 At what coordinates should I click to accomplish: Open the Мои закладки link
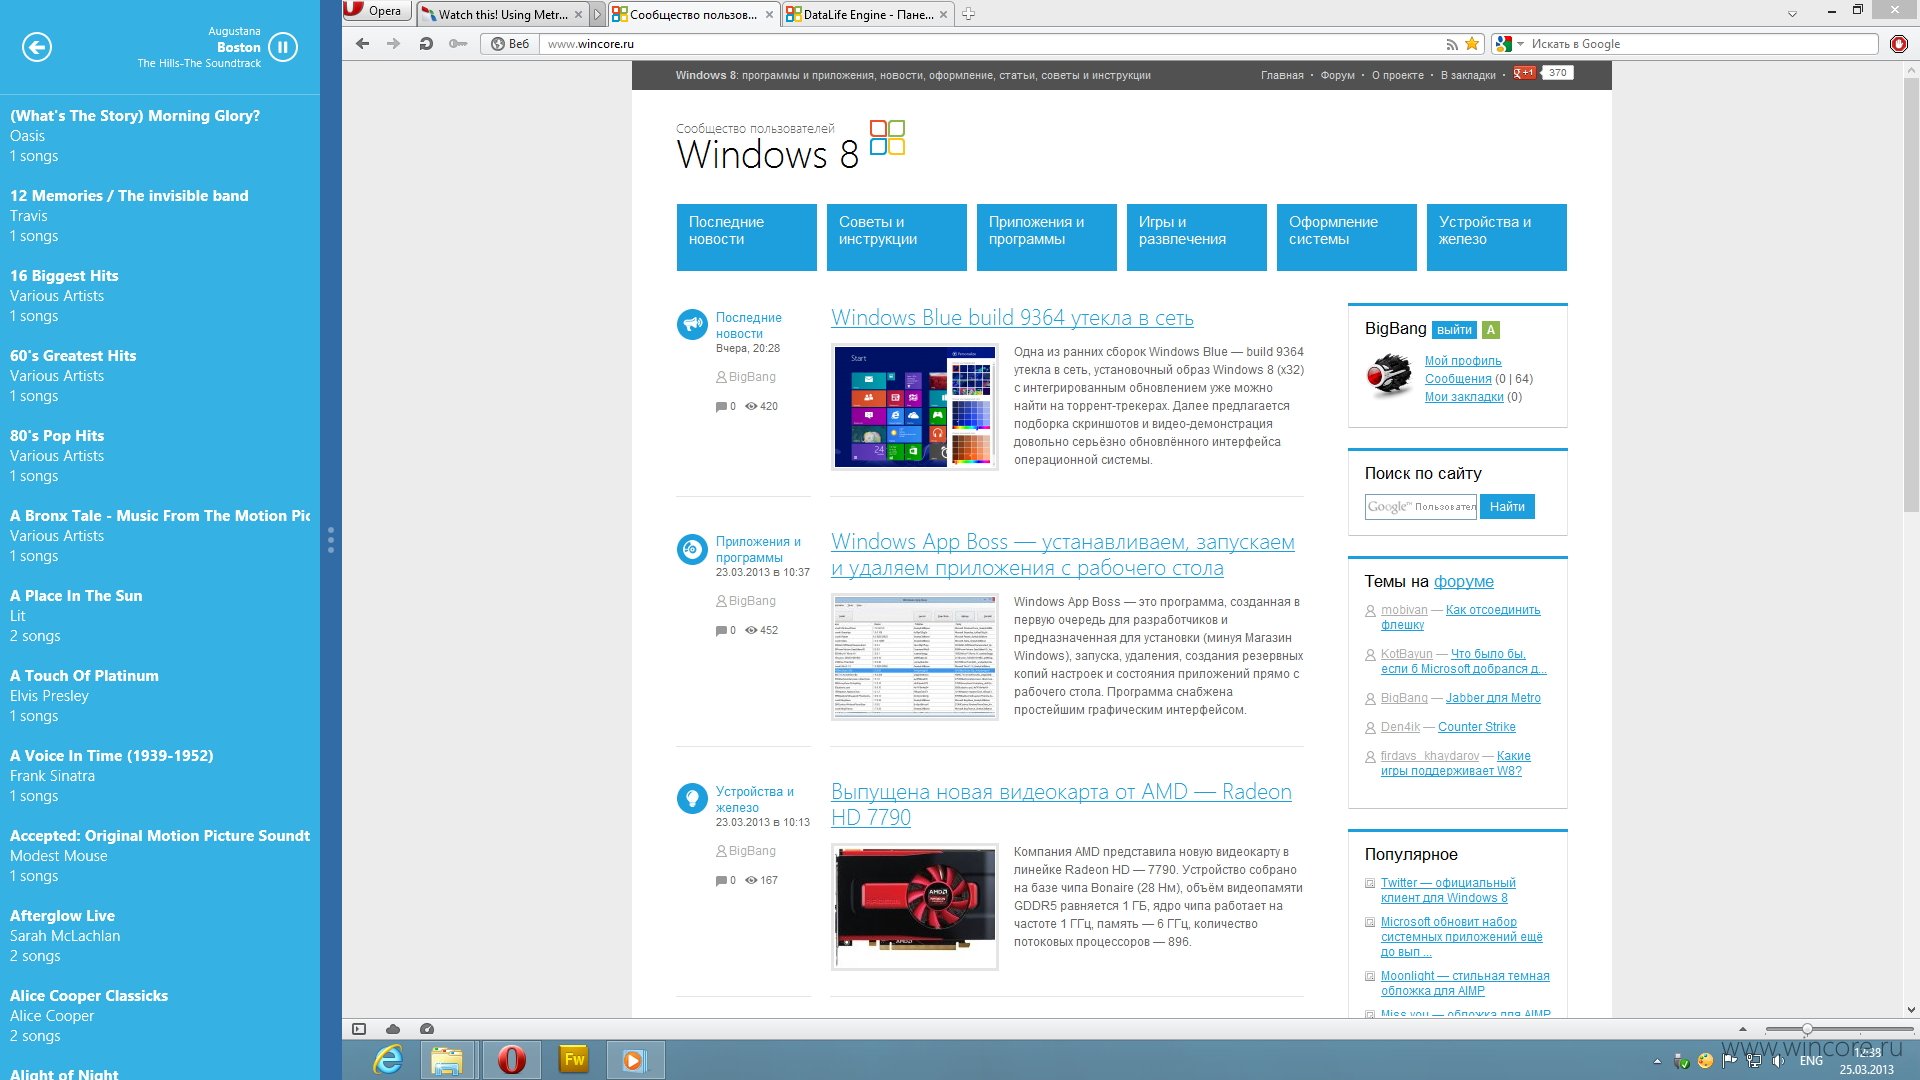pyautogui.click(x=1464, y=397)
